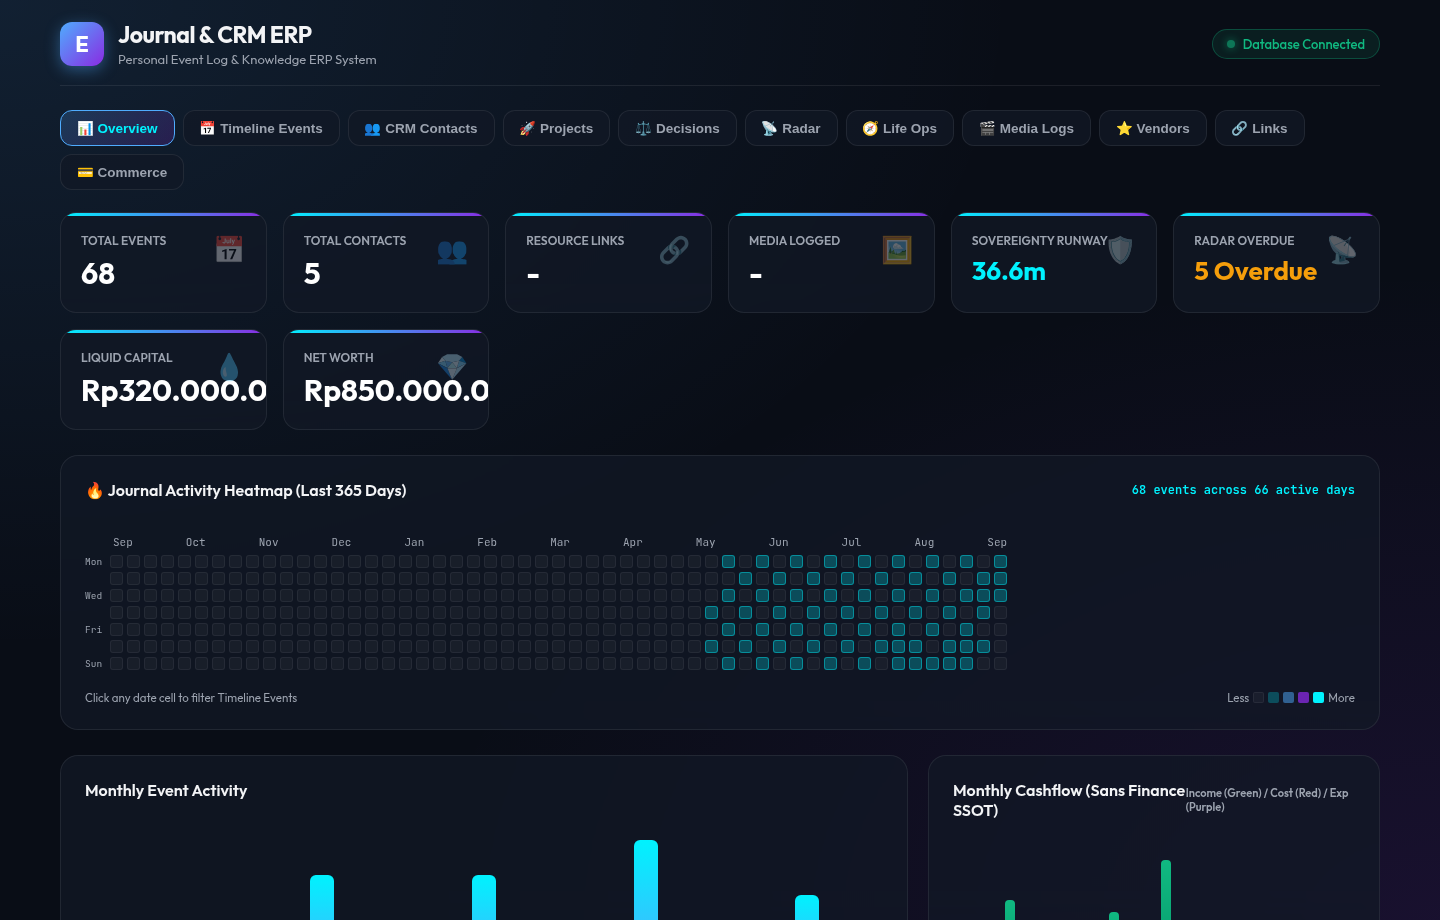Go to the Links tab
This screenshot has width=1440, height=920.
(x=1260, y=128)
